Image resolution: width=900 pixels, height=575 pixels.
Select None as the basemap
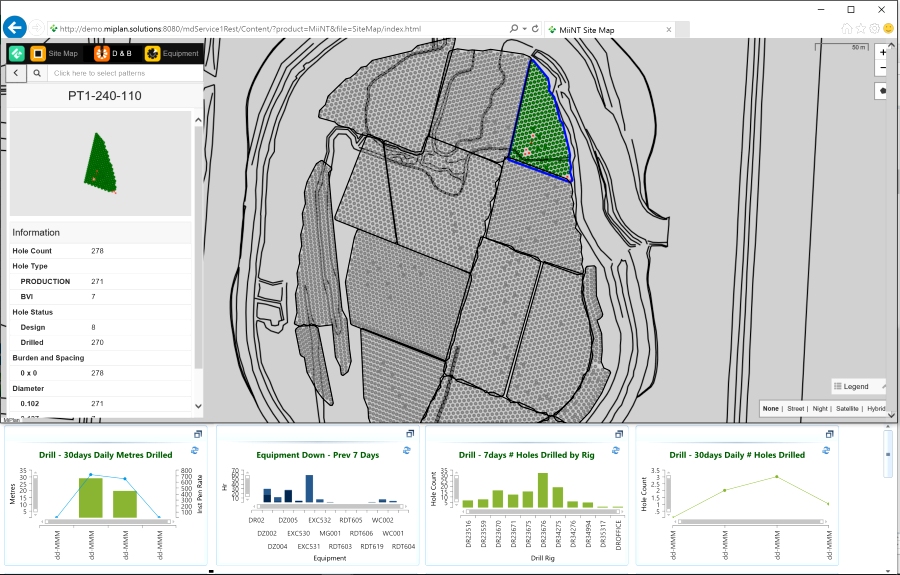[x=771, y=408]
